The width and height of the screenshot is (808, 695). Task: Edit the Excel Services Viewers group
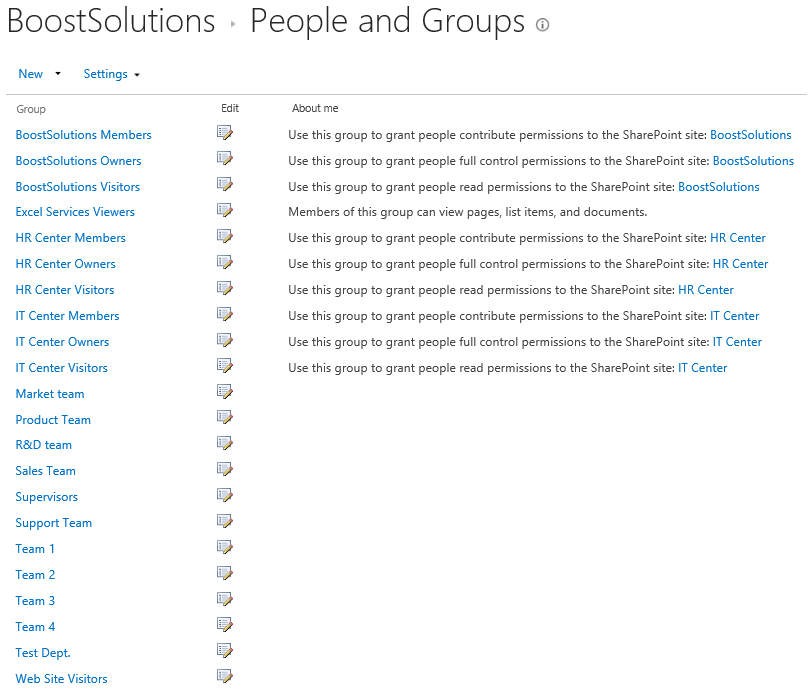click(225, 211)
